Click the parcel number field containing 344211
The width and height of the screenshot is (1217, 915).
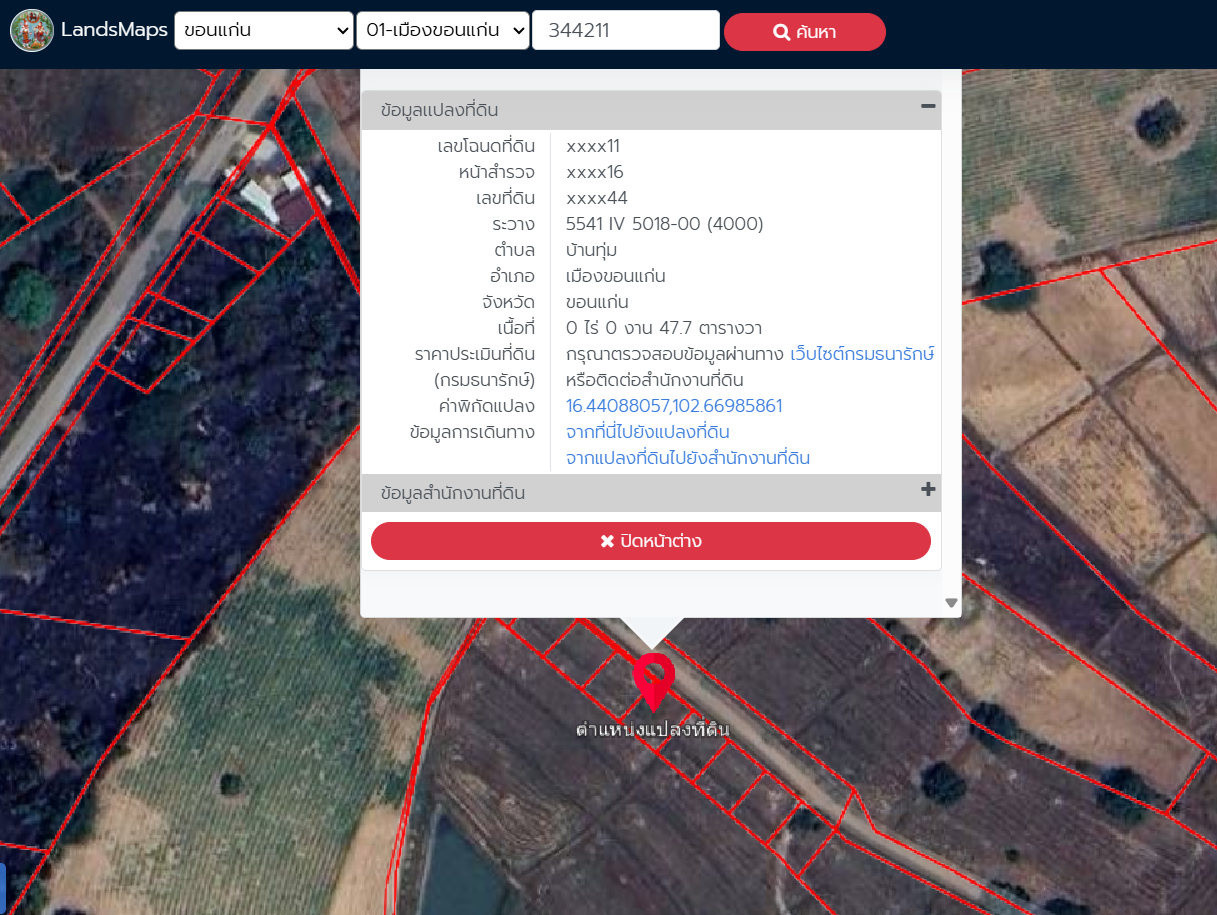(x=625, y=31)
